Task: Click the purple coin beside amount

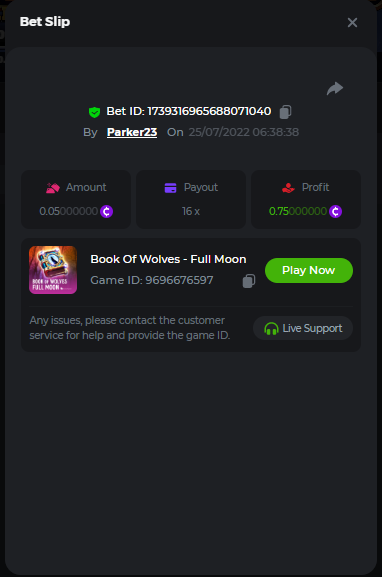Action: tap(107, 212)
